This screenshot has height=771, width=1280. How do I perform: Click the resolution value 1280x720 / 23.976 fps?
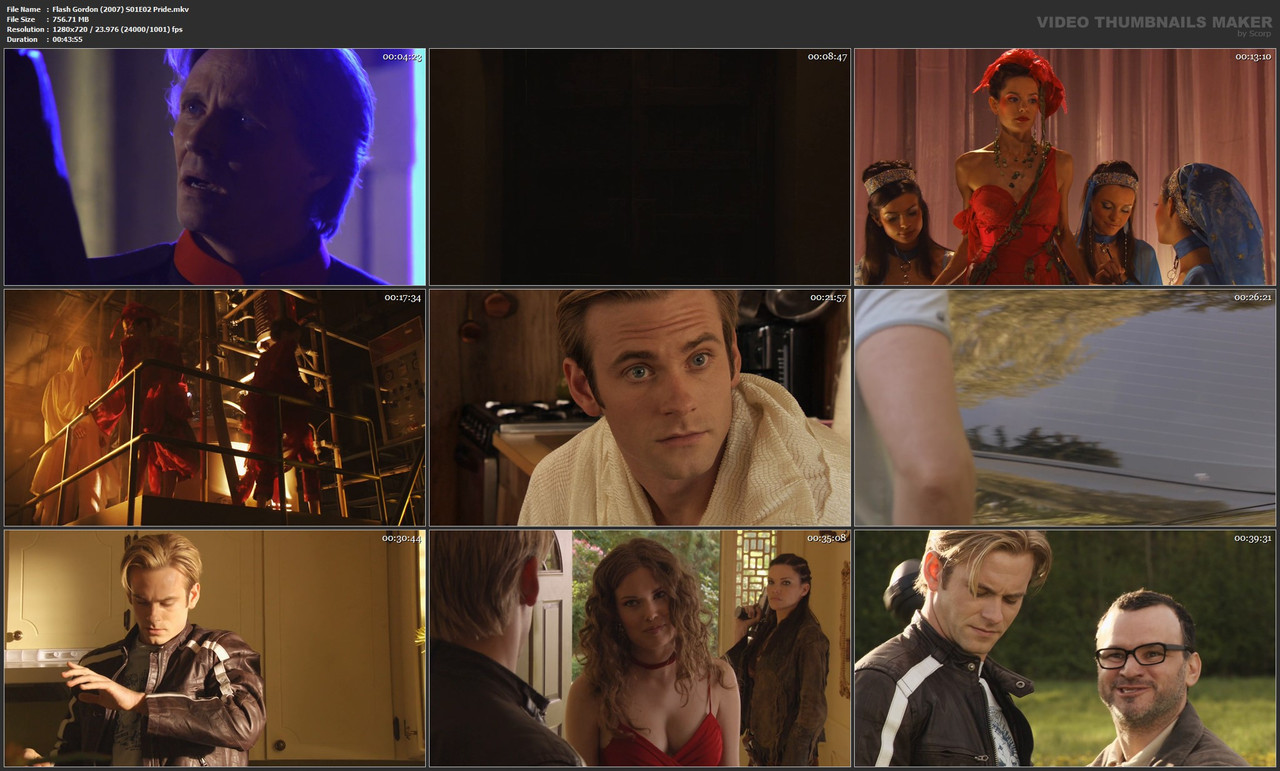tap(117, 29)
